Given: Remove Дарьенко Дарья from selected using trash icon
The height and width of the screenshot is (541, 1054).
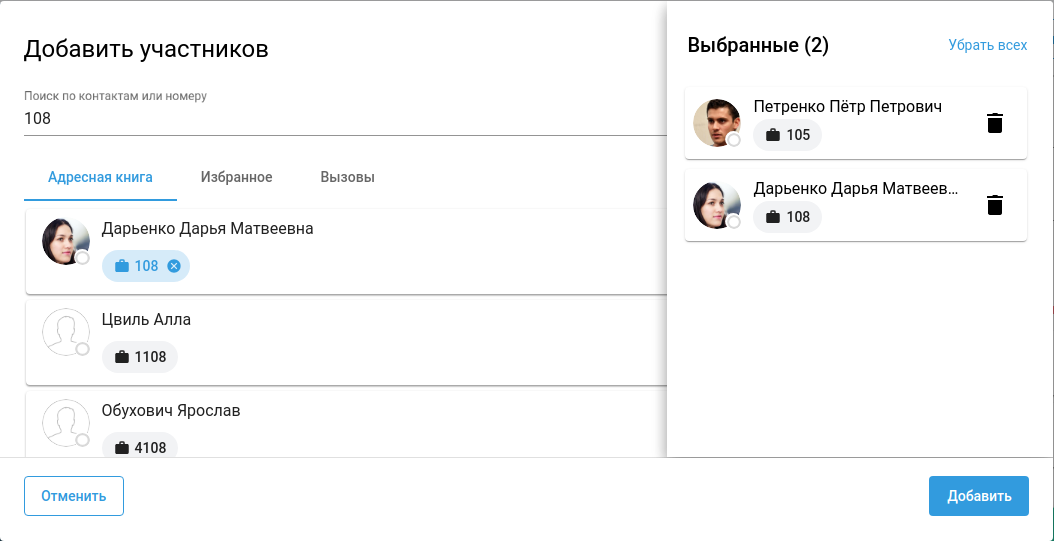Looking at the screenshot, I should coord(994,205).
